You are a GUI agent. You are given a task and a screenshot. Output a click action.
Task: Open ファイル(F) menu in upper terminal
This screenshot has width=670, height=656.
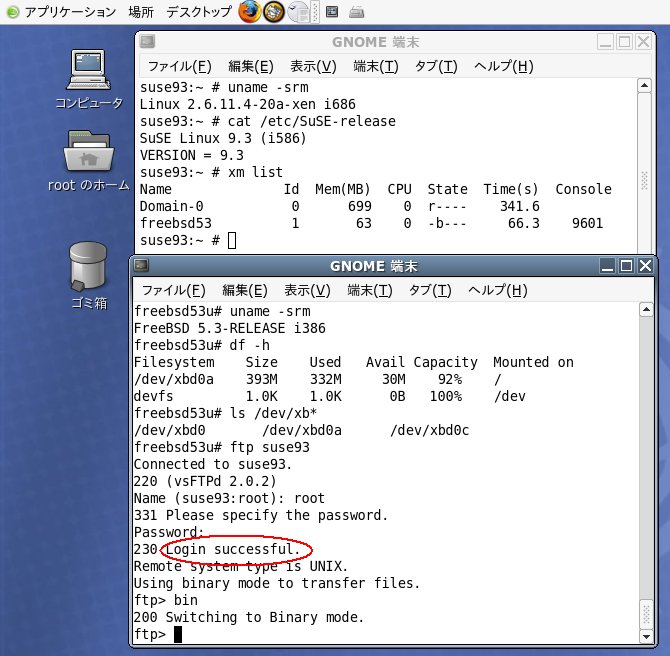[179, 66]
